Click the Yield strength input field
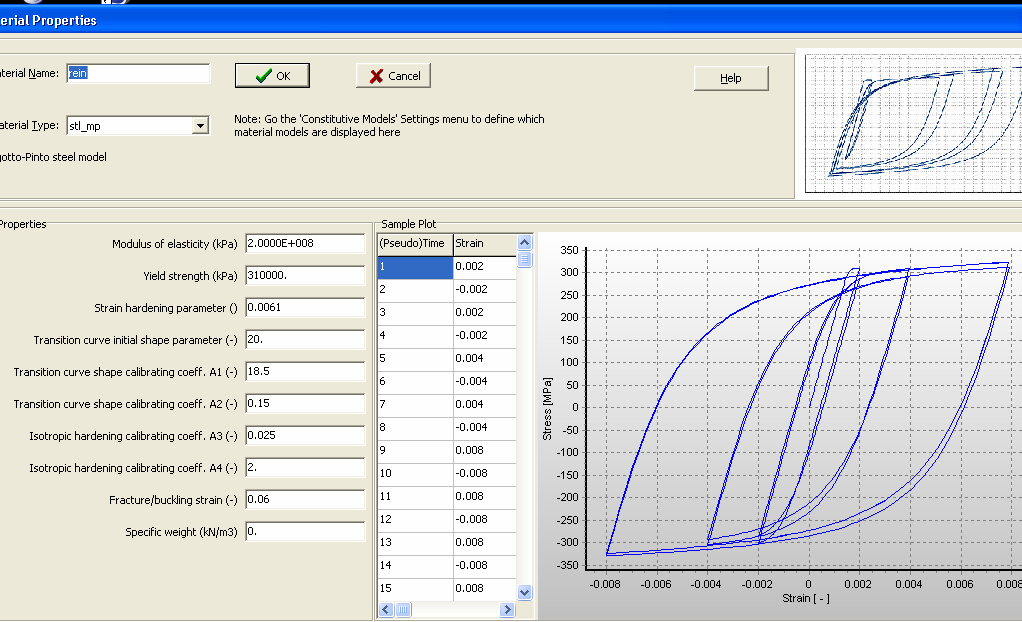This screenshot has width=1022, height=622. [305, 275]
